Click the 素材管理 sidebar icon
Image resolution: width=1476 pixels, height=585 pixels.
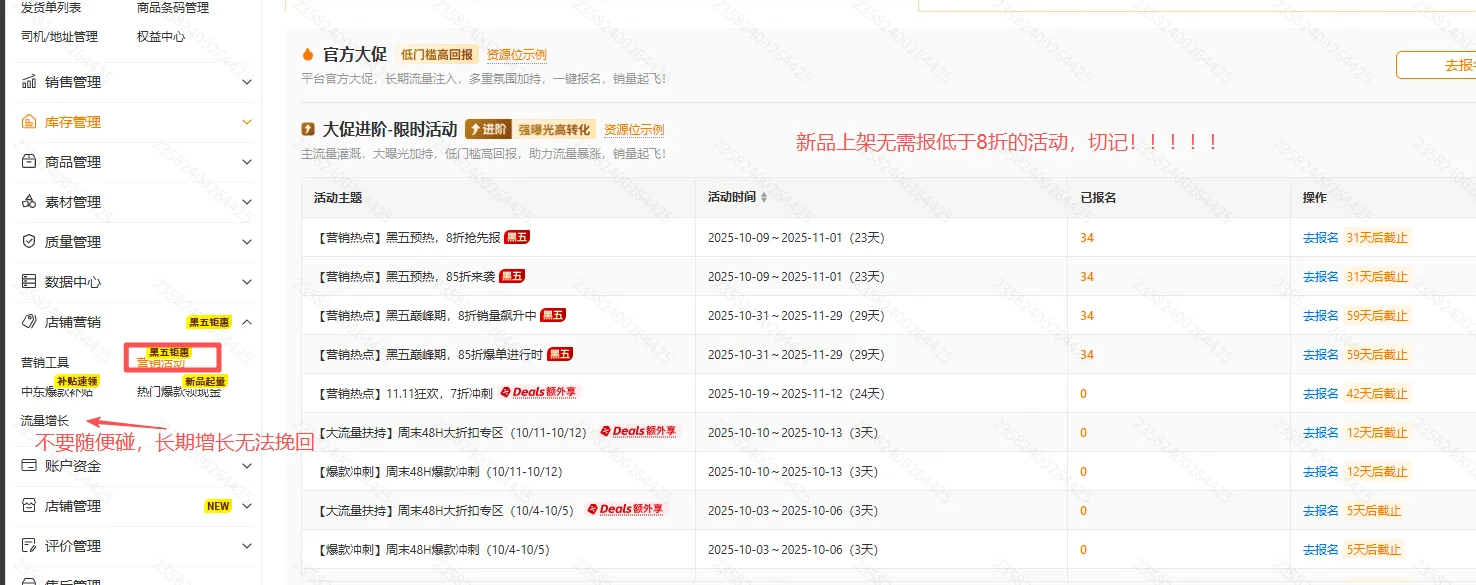(x=29, y=202)
